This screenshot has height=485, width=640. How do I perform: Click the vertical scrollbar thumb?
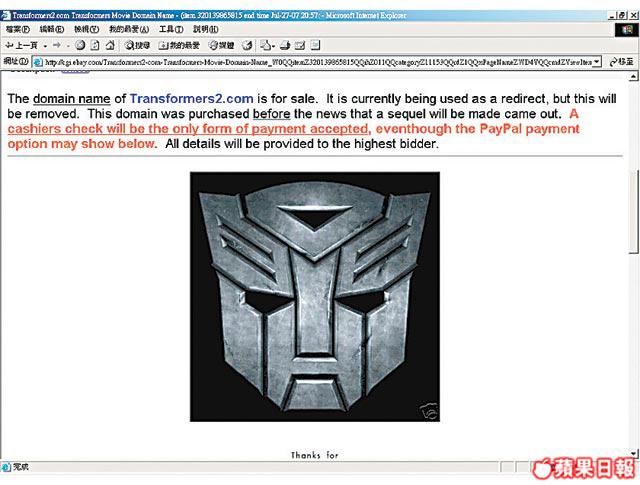pos(633,210)
